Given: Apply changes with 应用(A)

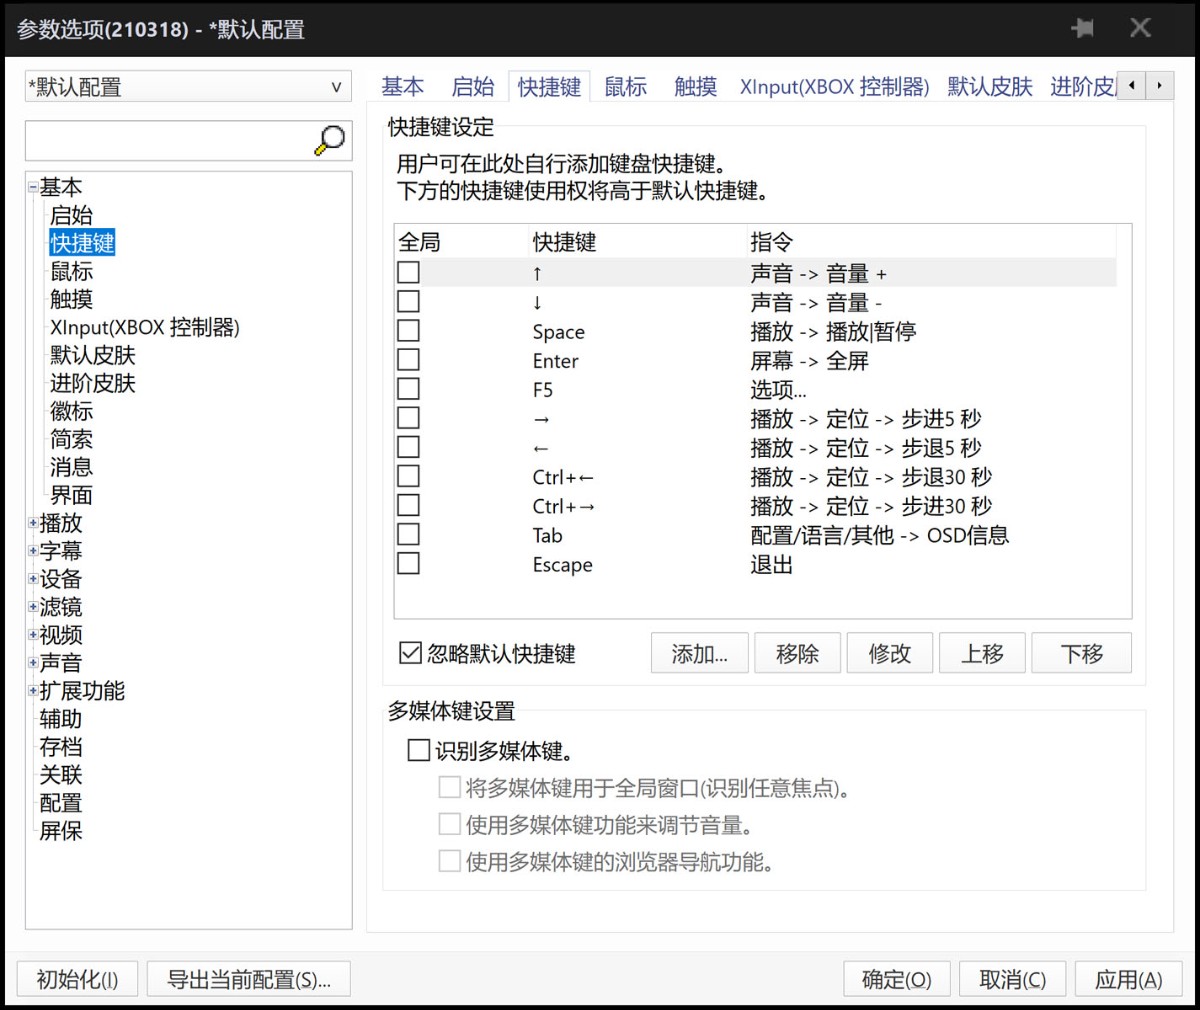Looking at the screenshot, I should point(1129,980).
